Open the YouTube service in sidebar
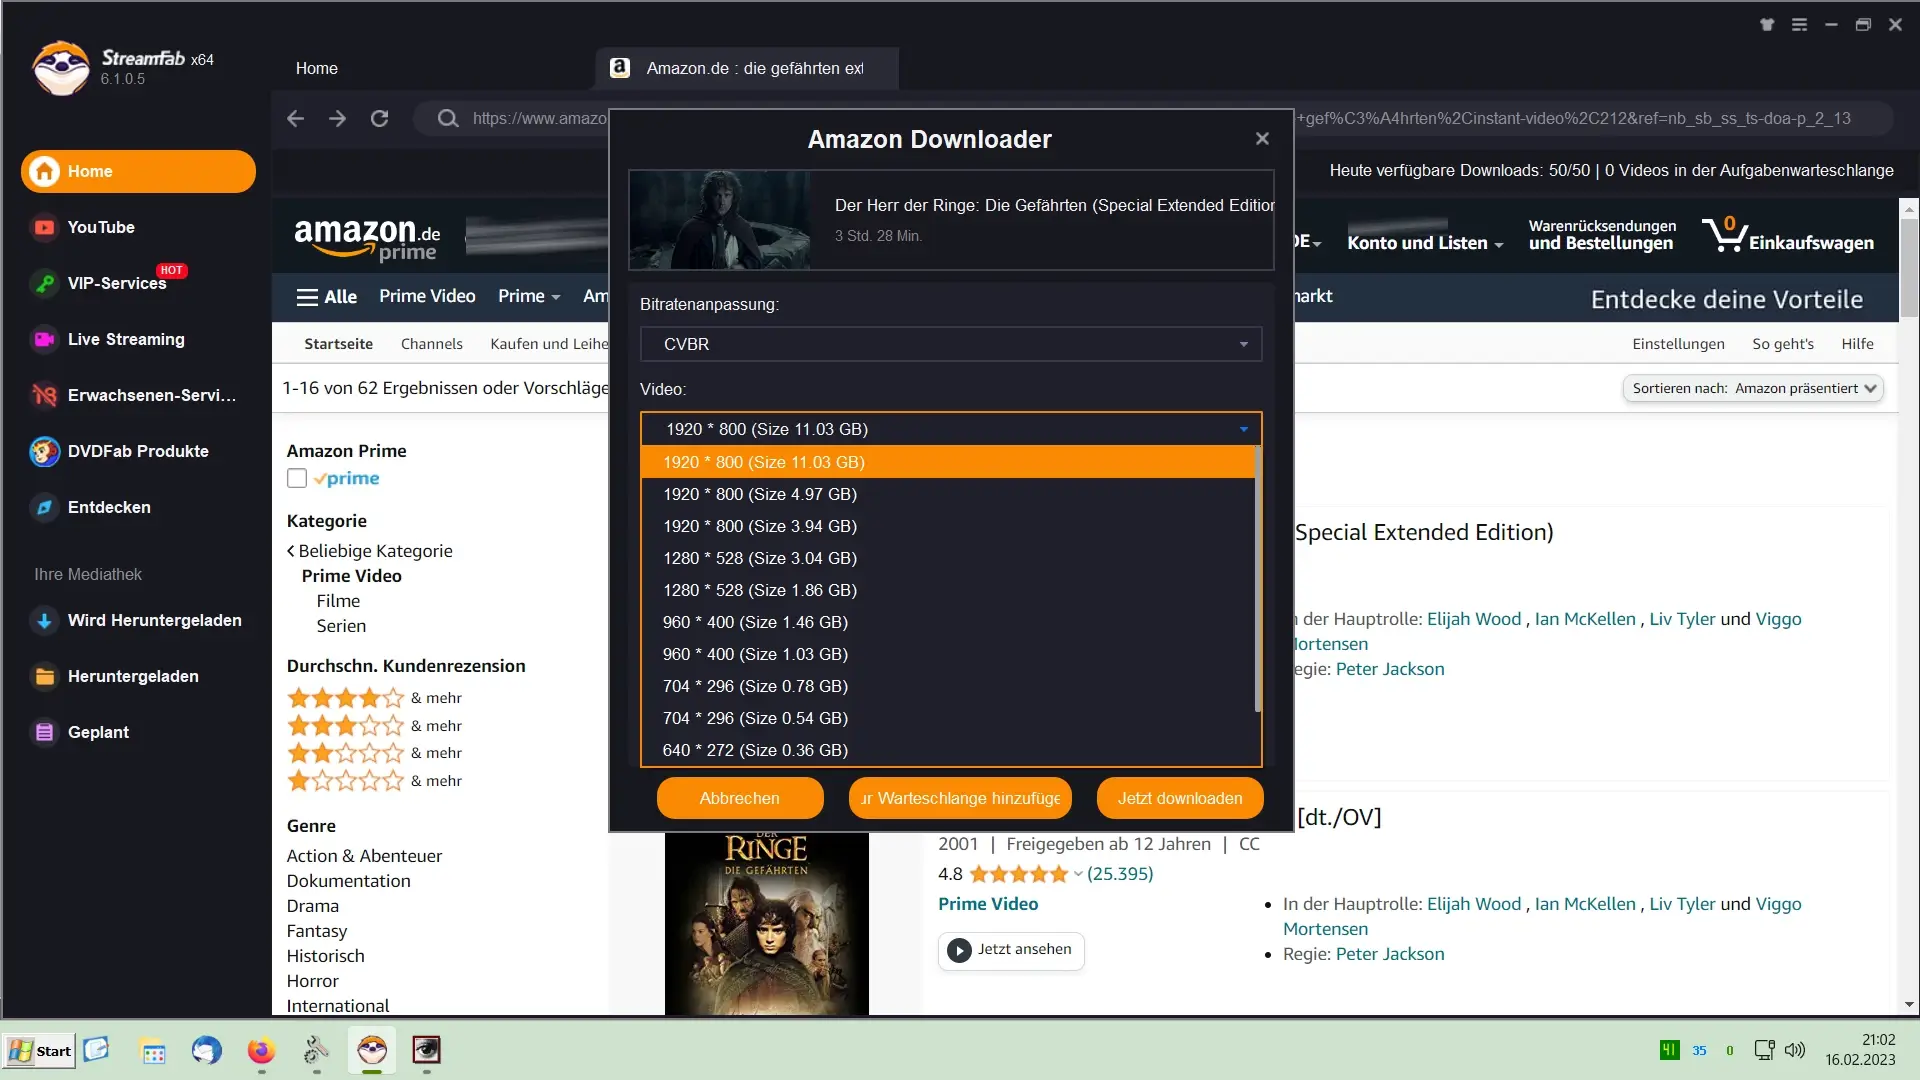 click(100, 227)
